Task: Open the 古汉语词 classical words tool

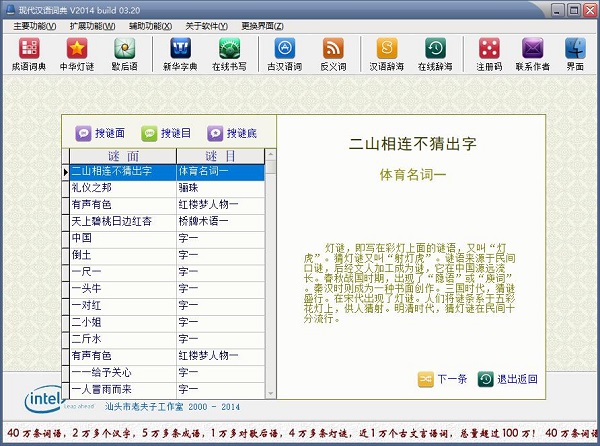Action: [285, 52]
